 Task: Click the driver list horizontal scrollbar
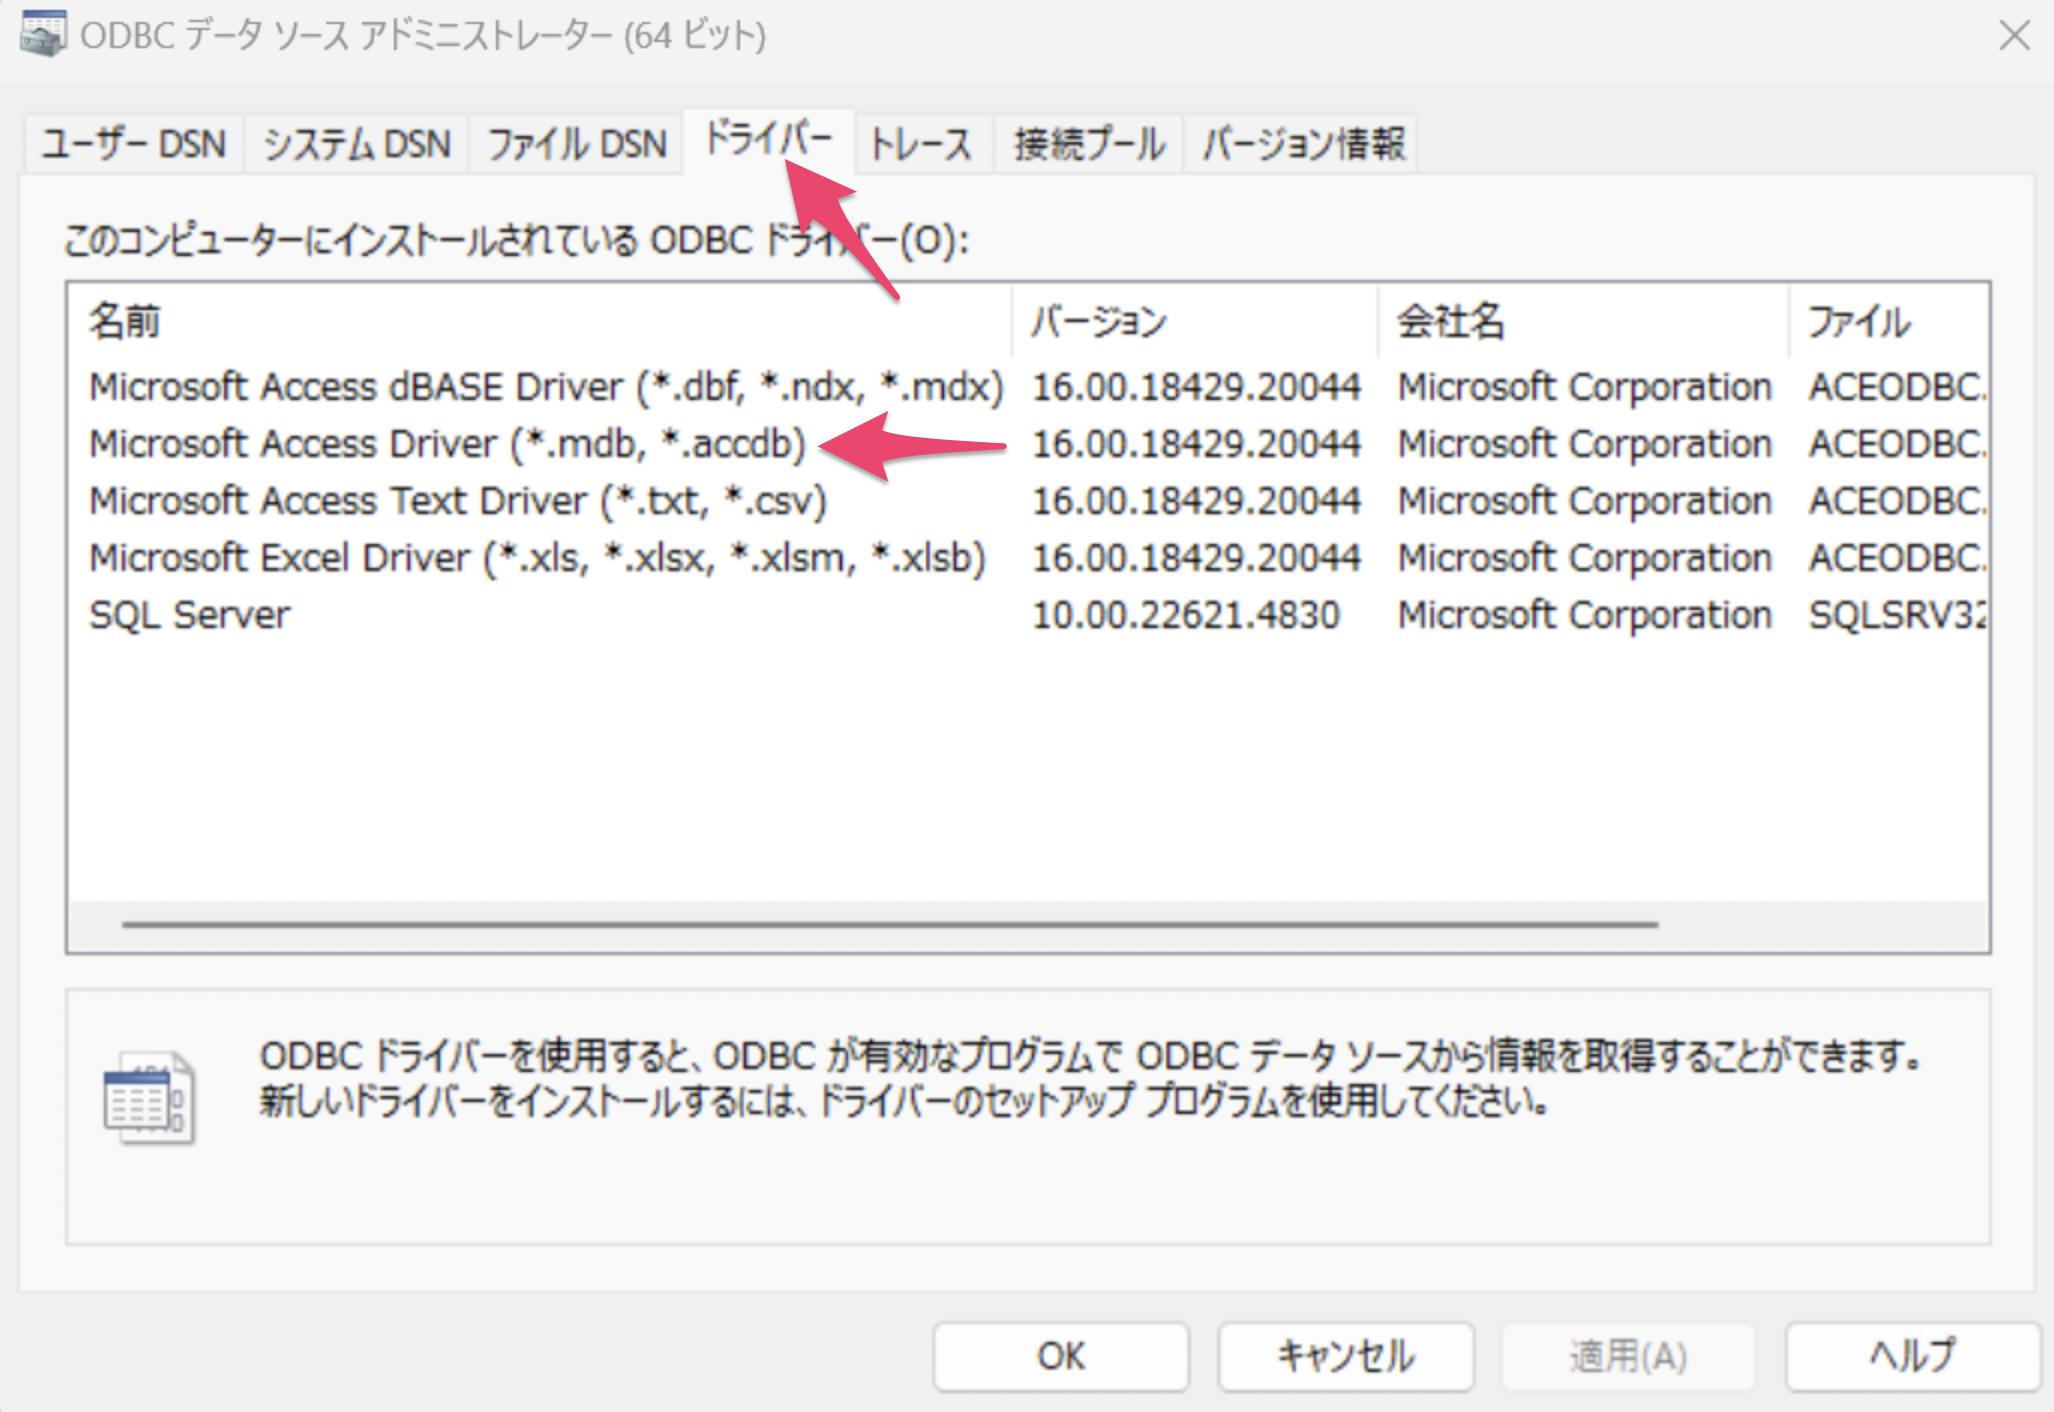point(890,924)
